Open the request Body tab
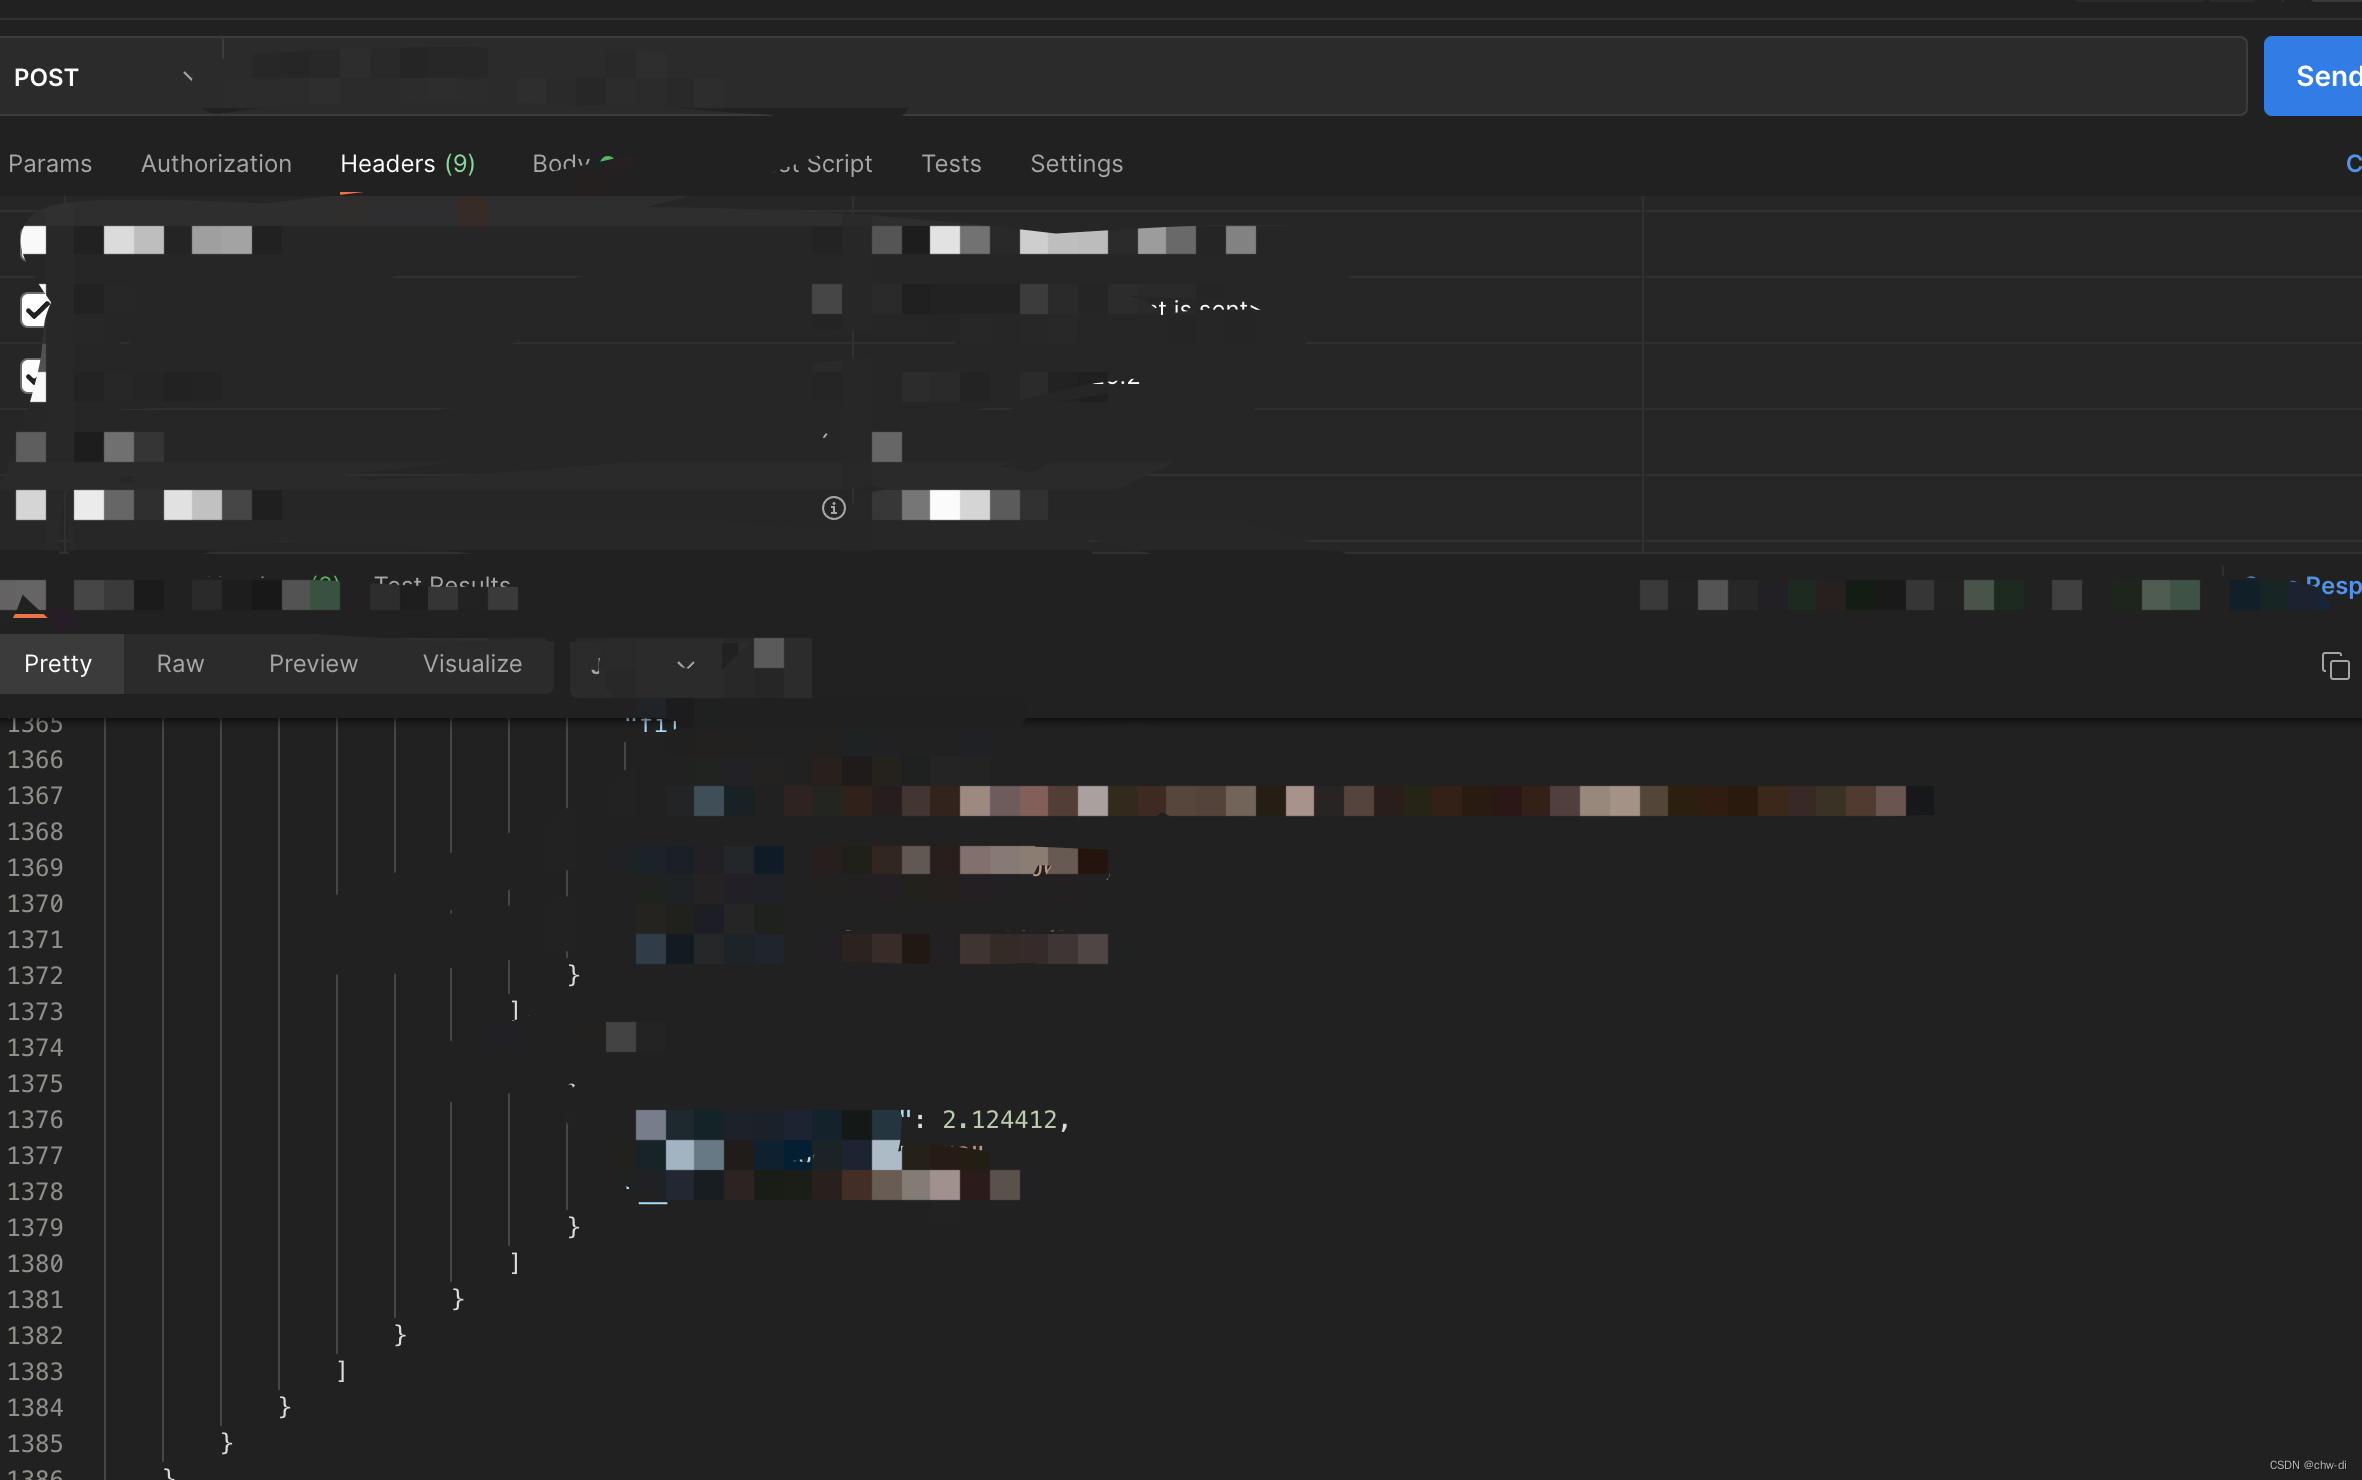 tap(562, 164)
